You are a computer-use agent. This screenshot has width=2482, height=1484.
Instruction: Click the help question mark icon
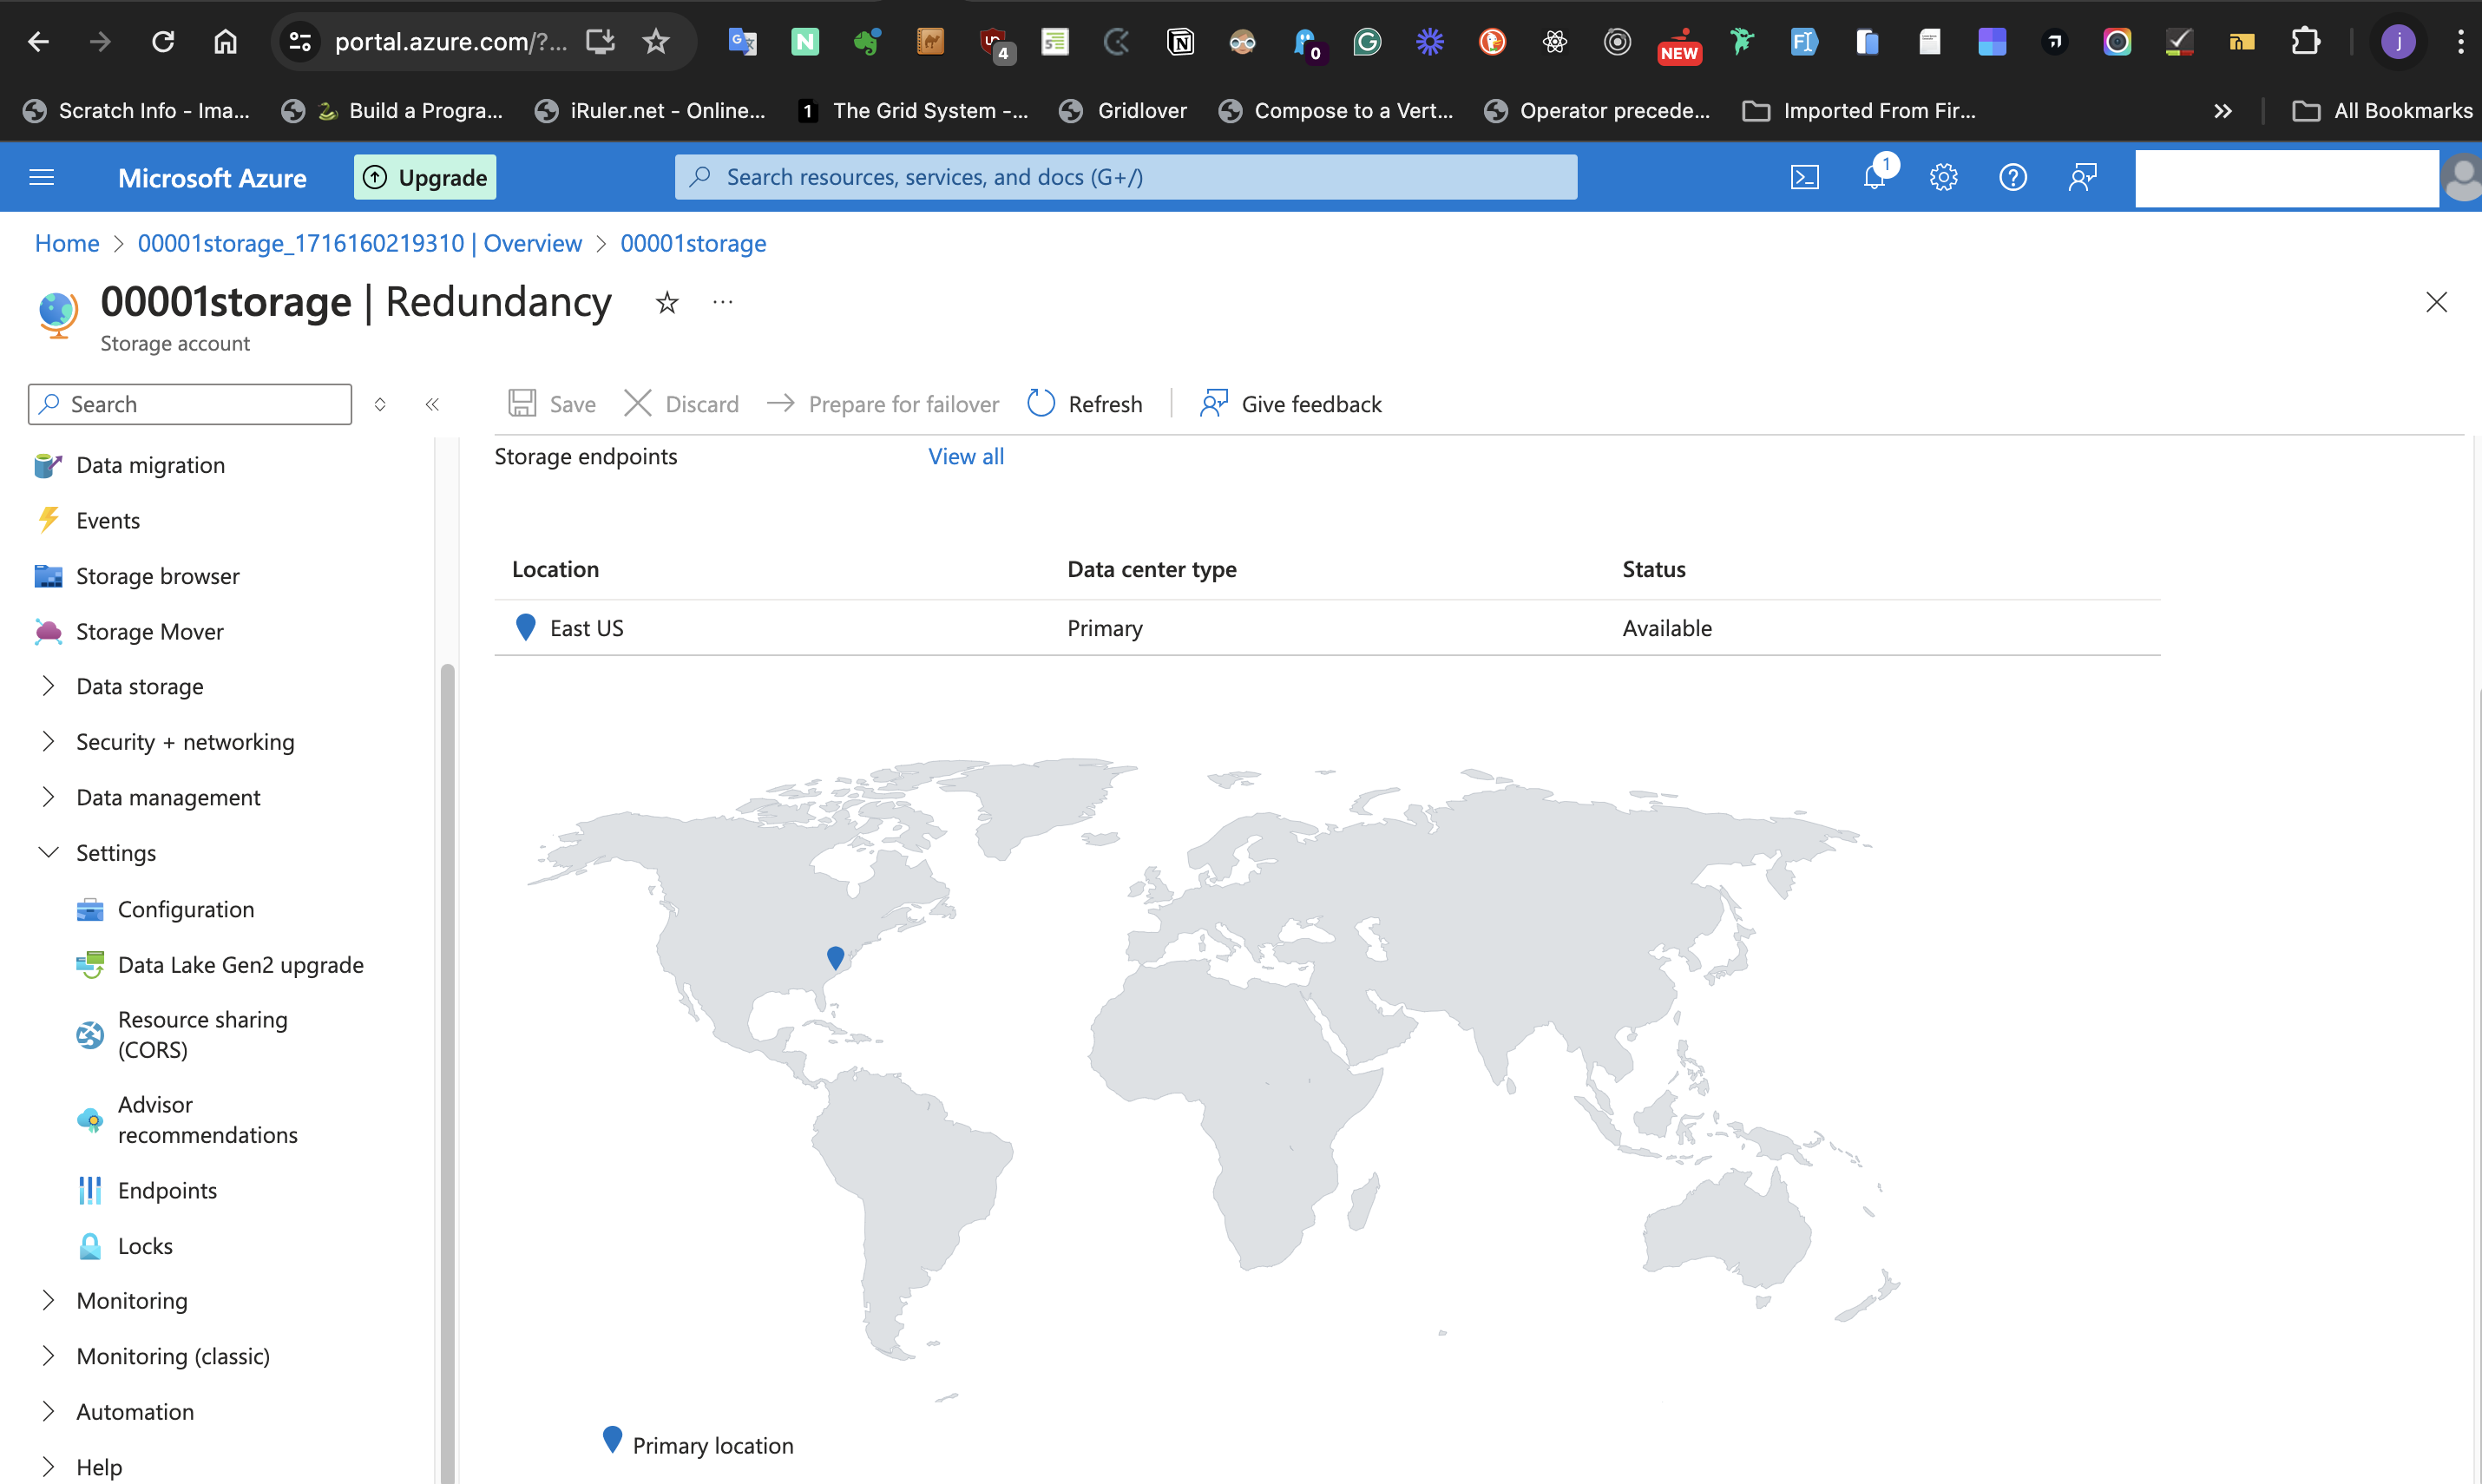pos(2012,177)
